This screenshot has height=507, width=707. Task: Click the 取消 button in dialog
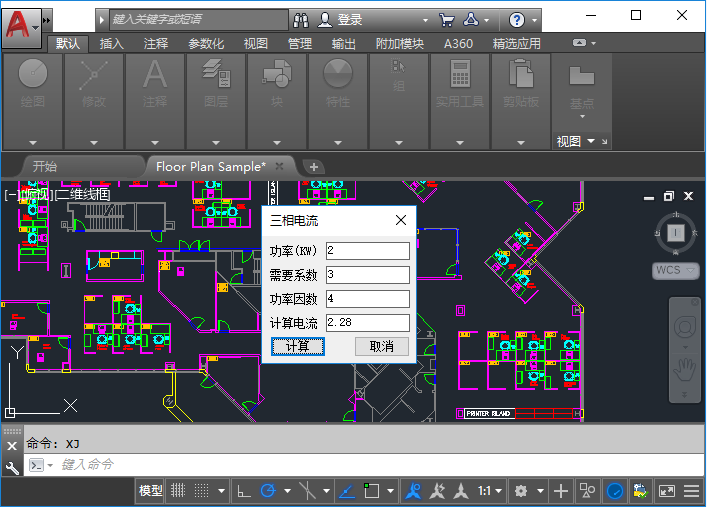[381, 346]
